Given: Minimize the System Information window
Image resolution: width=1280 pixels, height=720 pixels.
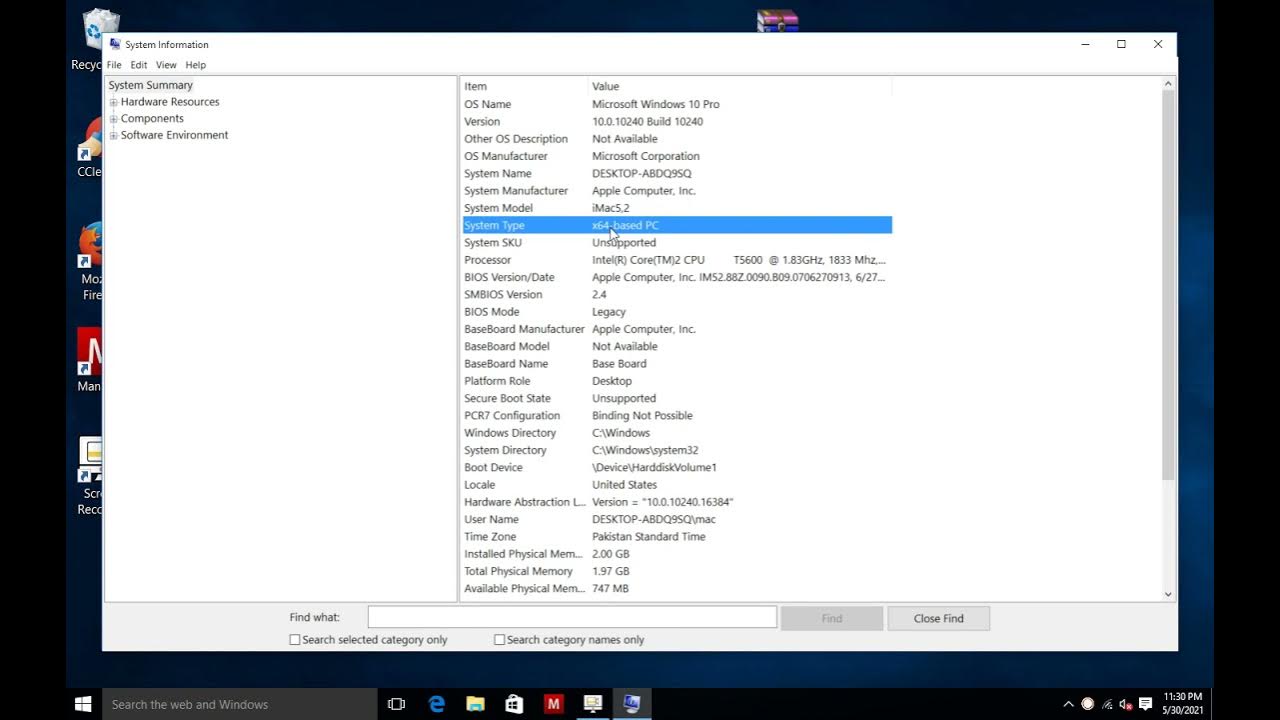Looking at the screenshot, I should click(x=1086, y=44).
